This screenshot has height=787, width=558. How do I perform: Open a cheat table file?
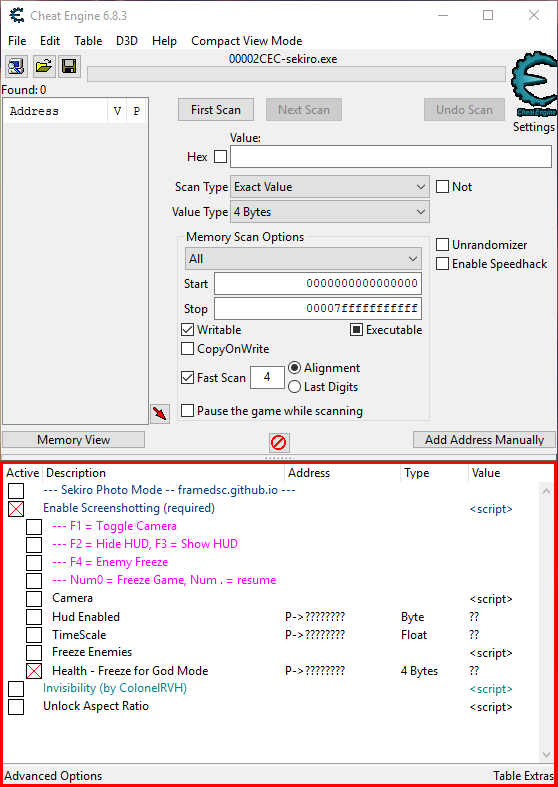point(44,66)
